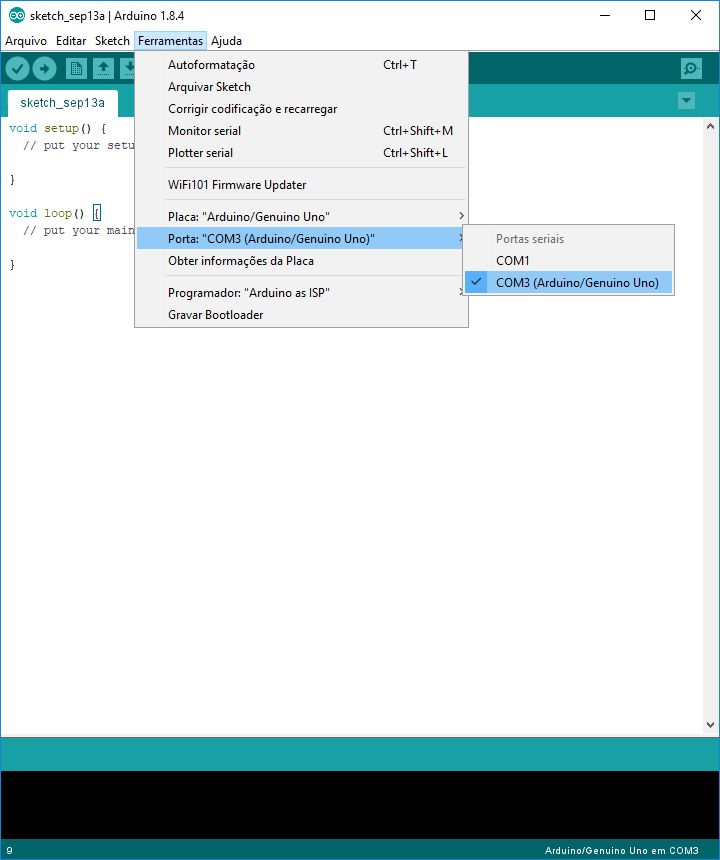Maximize the Arduino window
Image resolution: width=720 pixels, height=860 pixels.
(x=650, y=15)
